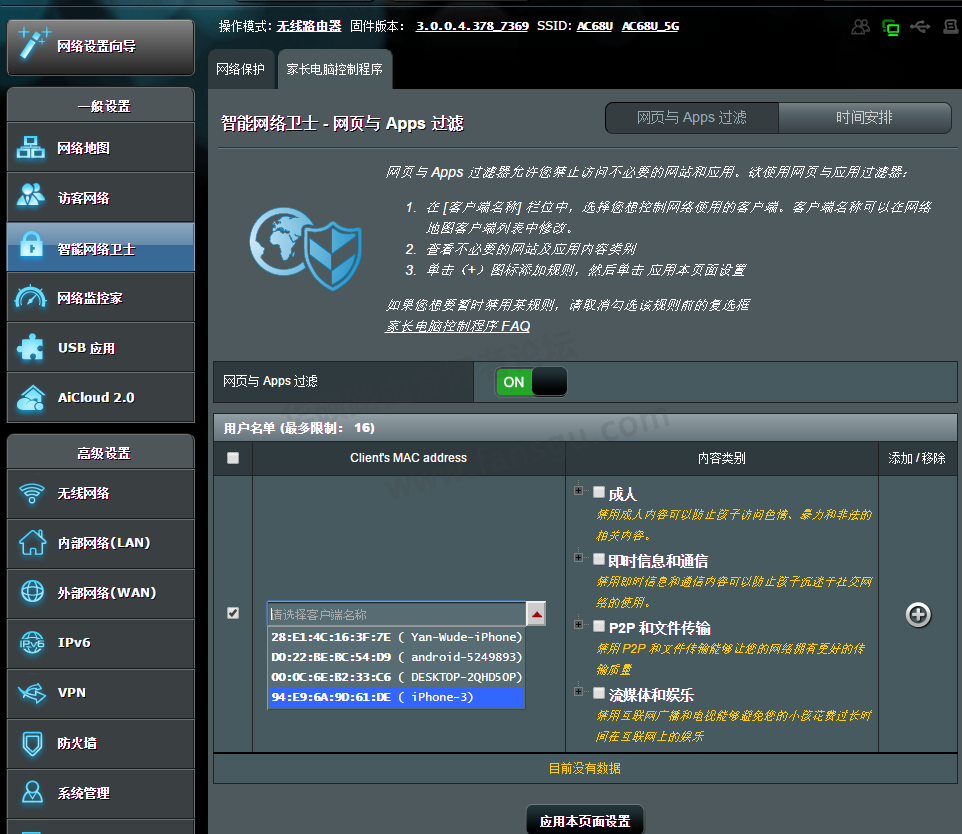
Task: Select client iPhone-3 from dropdown
Action: pyautogui.click(x=396, y=697)
